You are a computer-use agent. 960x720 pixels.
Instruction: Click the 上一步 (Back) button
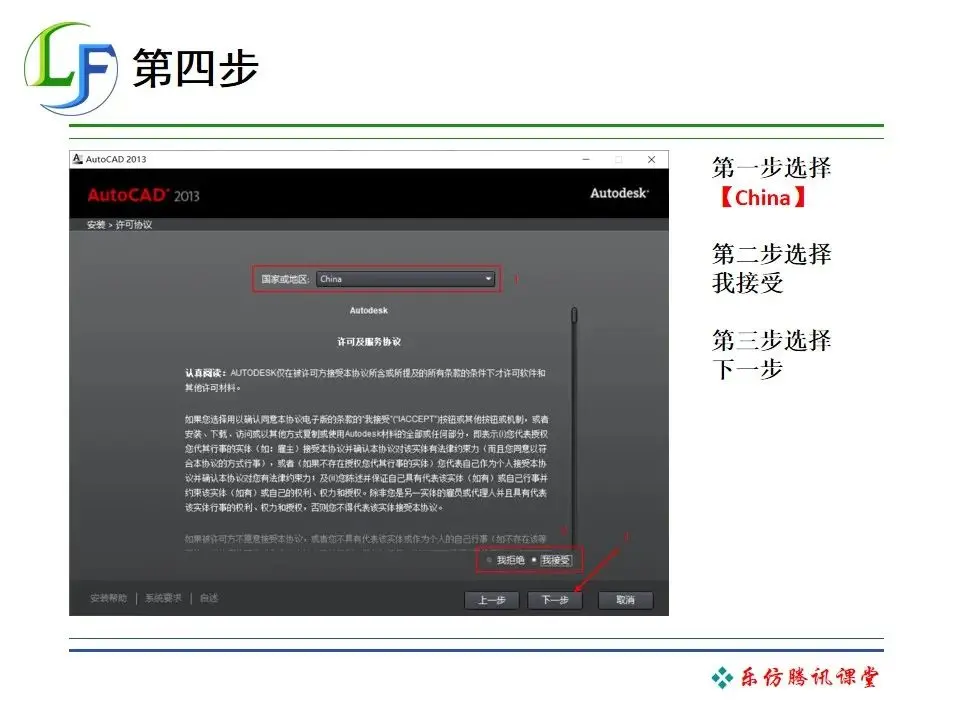492,600
